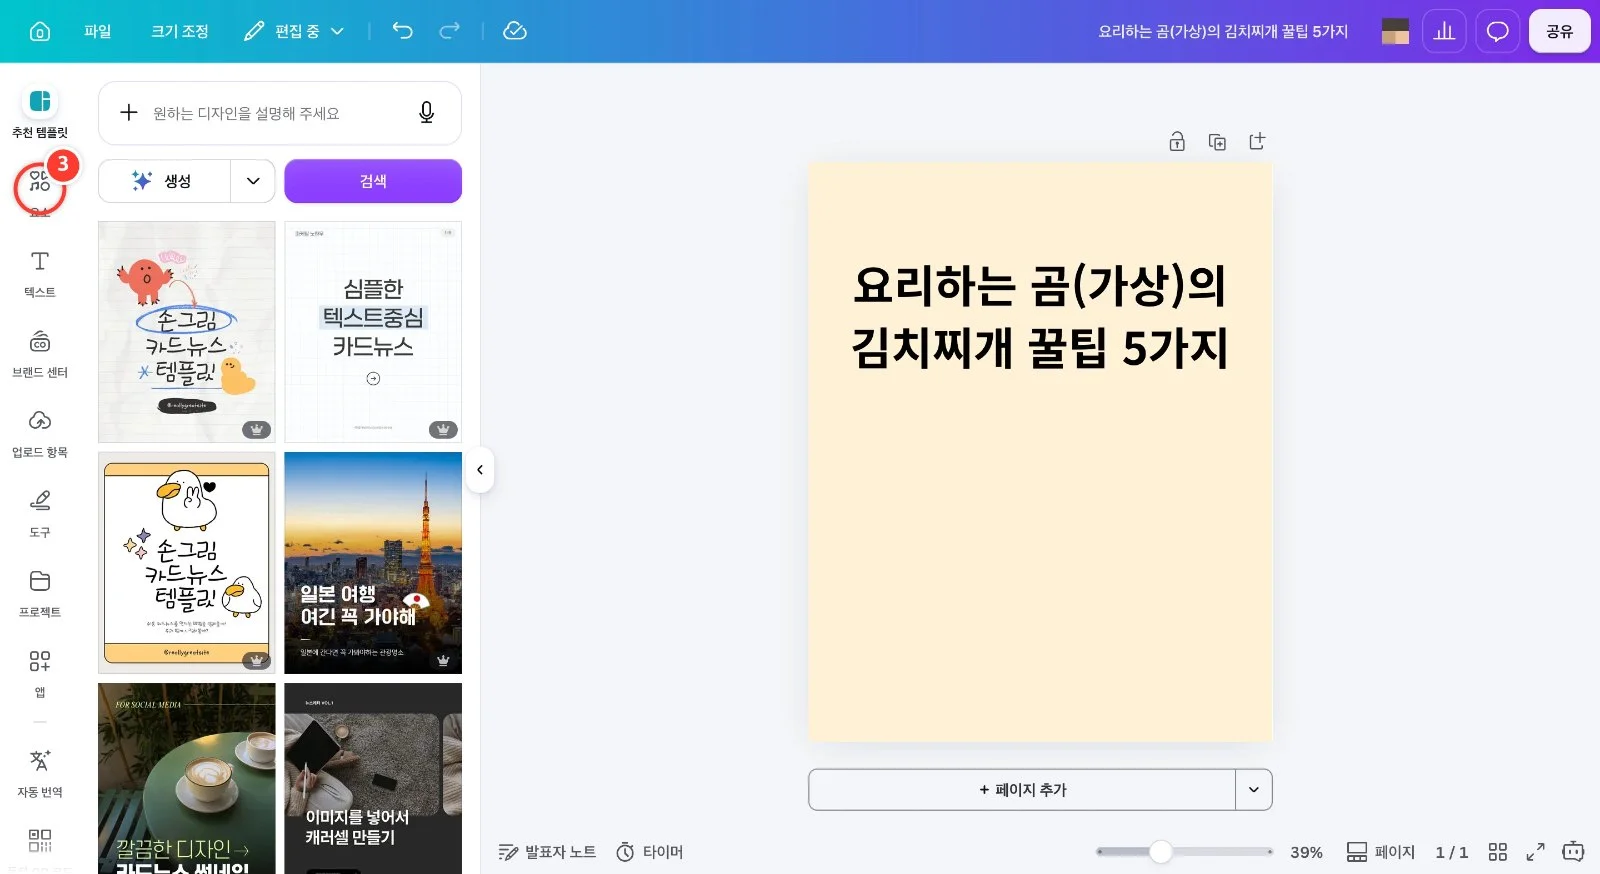
Task: Open the analytics chart icon
Action: [x=1444, y=31]
